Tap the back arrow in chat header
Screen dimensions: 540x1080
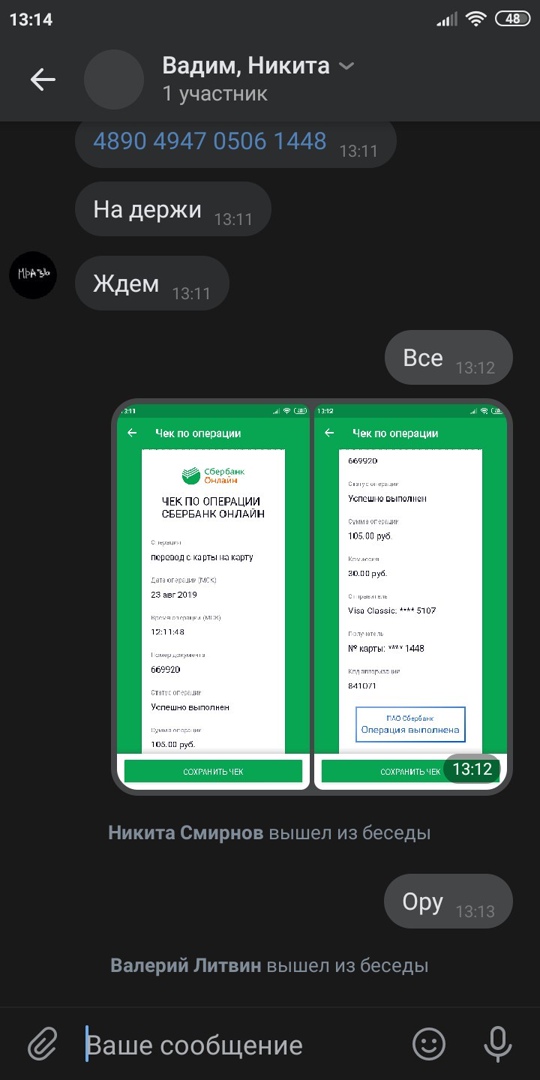click(x=43, y=80)
